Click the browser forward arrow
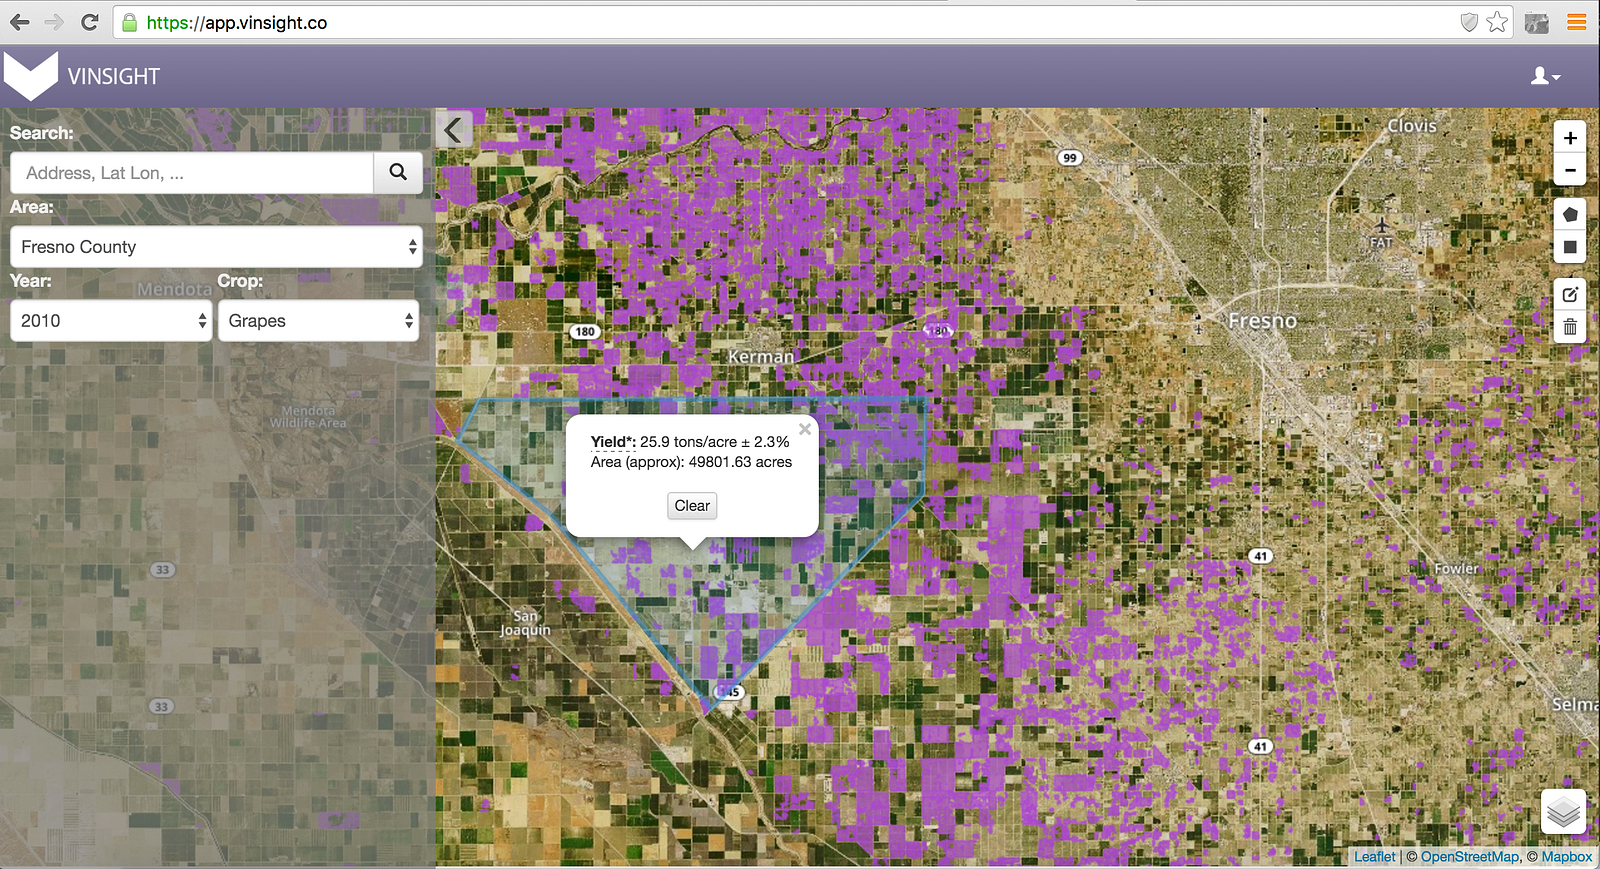This screenshot has height=869, width=1600. pos(54,22)
